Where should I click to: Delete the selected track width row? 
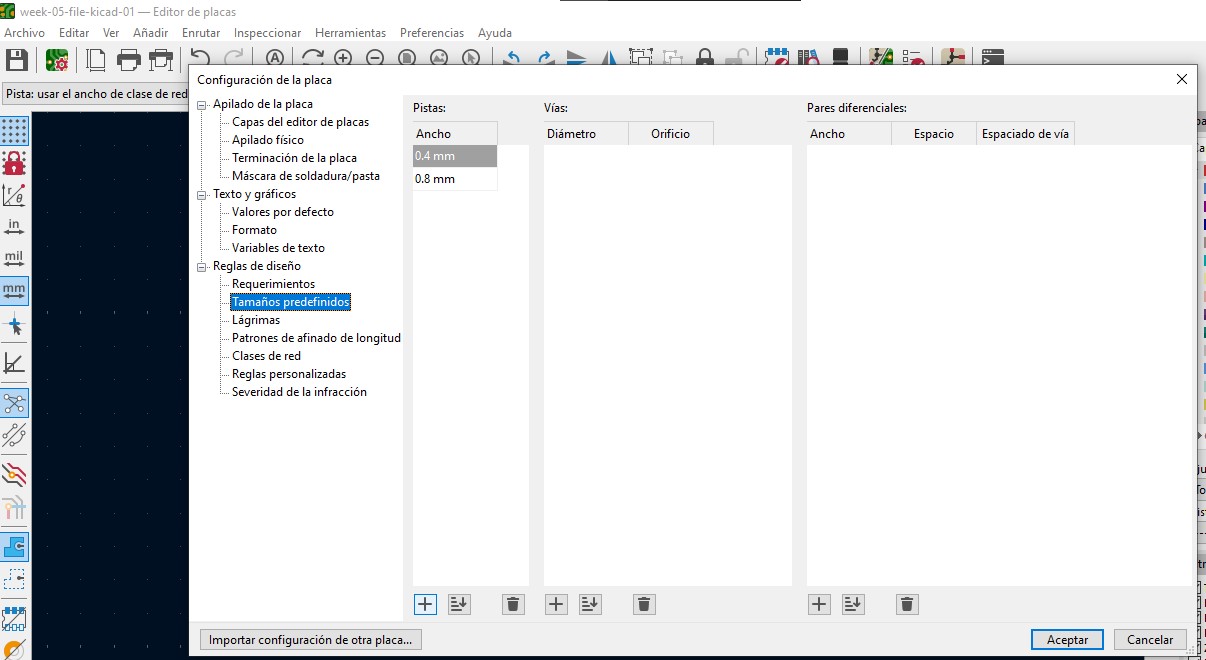point(513,604)
